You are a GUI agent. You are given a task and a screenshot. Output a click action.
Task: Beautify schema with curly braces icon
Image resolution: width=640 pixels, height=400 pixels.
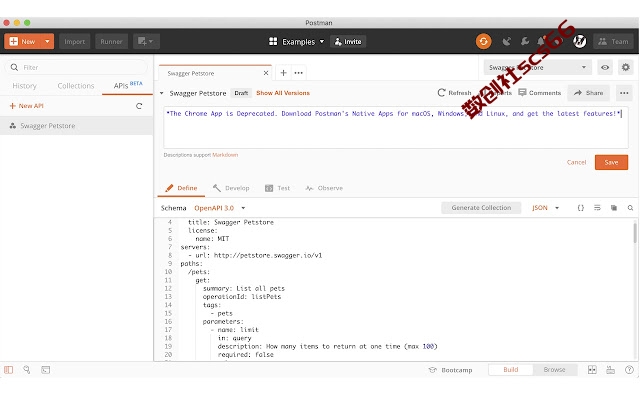coord(580,208)
